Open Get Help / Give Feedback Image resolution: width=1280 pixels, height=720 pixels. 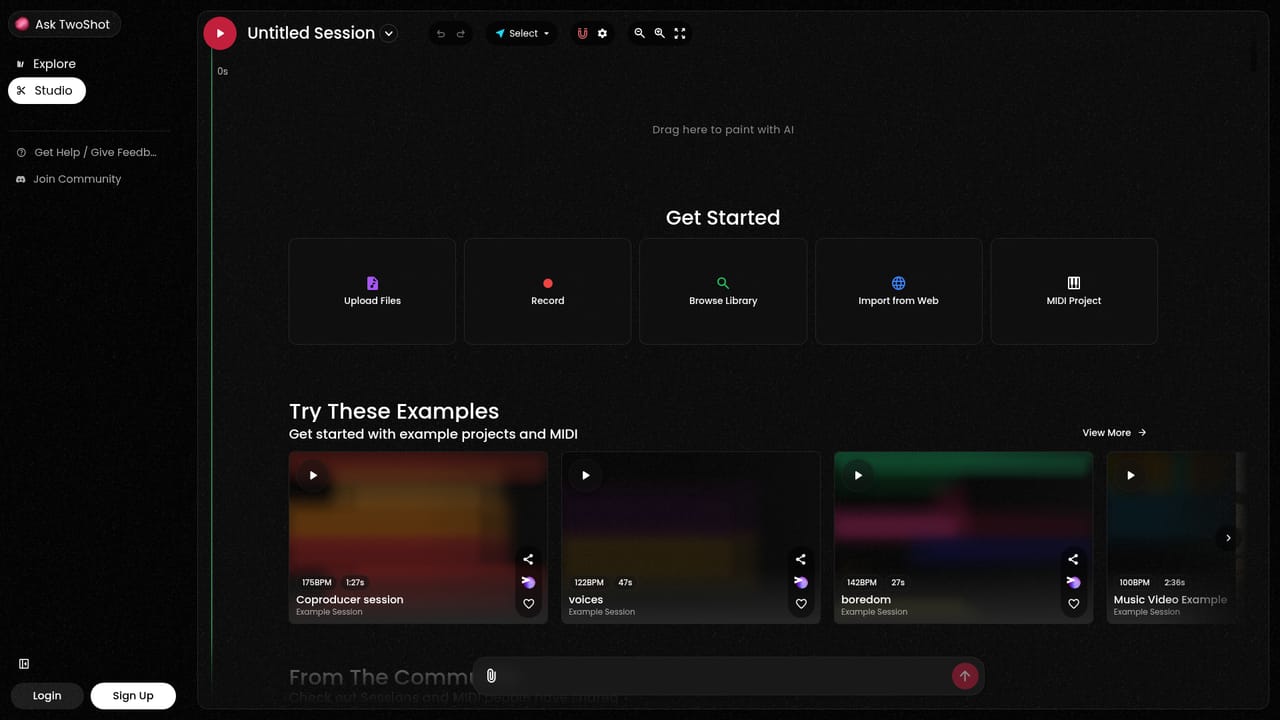[88, 152]
